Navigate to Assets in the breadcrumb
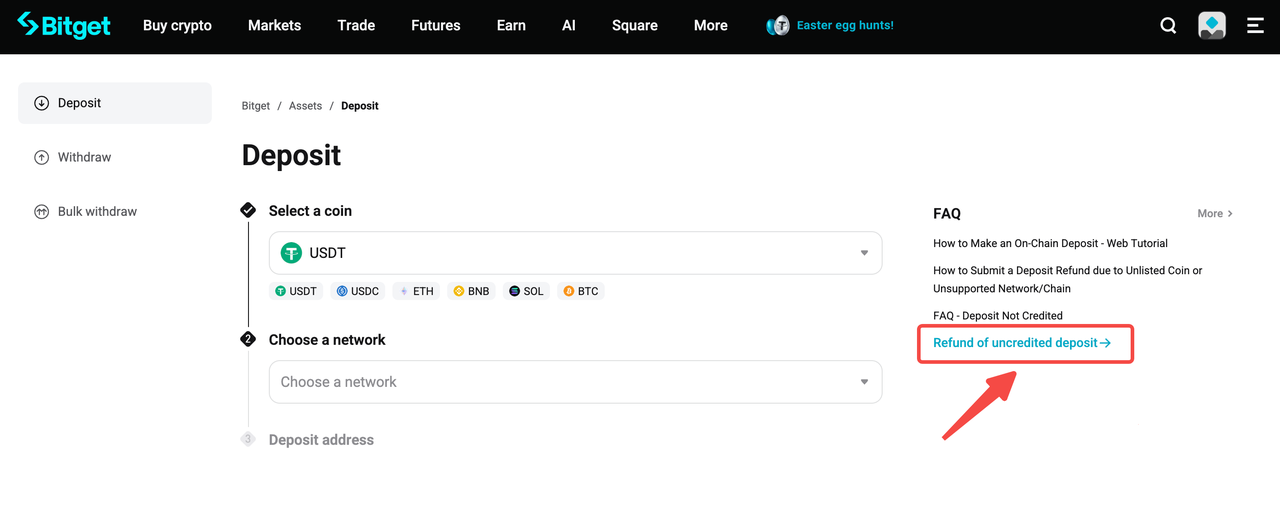 coord(305,106)
